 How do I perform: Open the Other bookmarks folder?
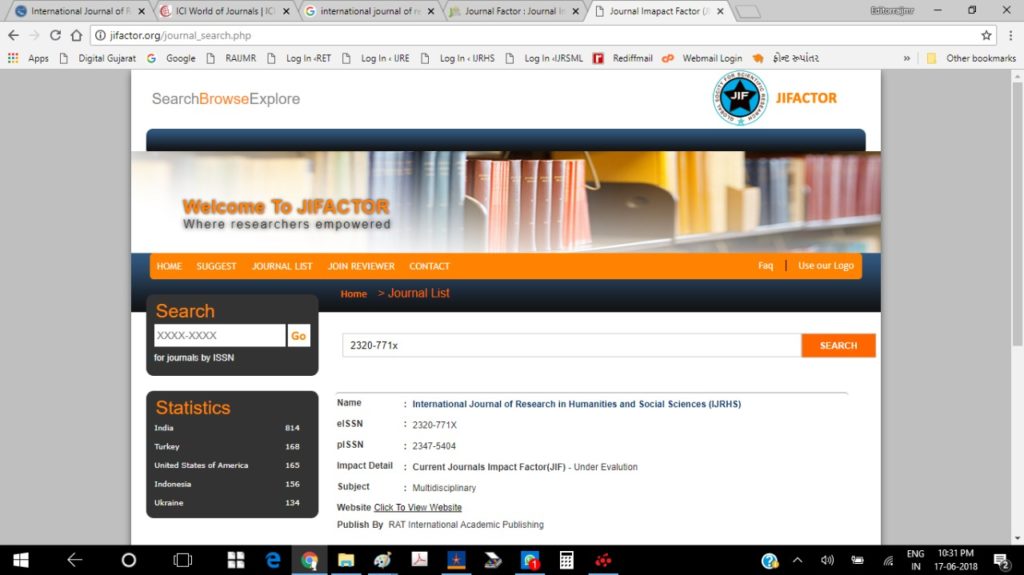coord(971,58)
